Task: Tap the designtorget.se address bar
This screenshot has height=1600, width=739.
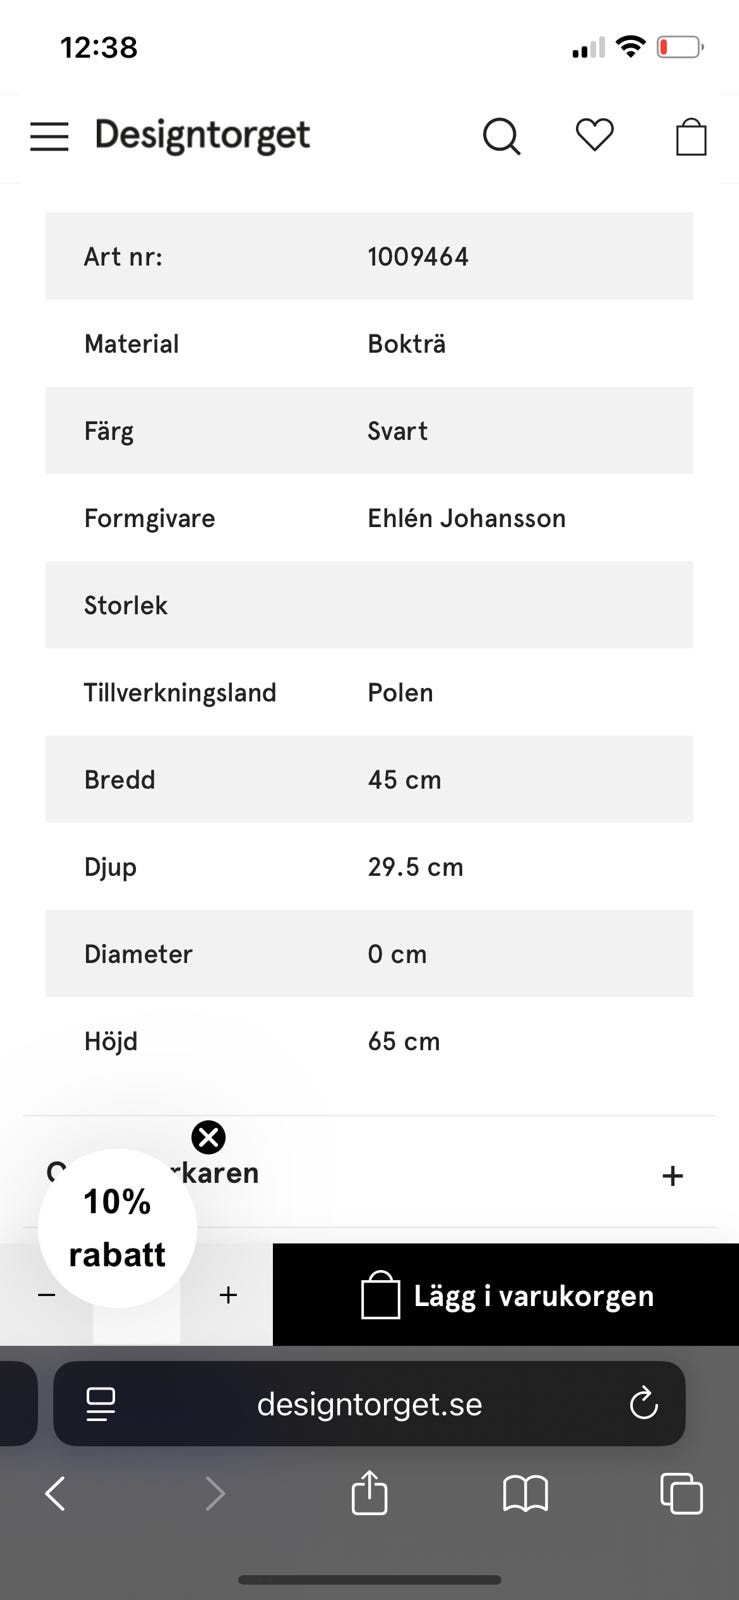Action: [369, 1404]
